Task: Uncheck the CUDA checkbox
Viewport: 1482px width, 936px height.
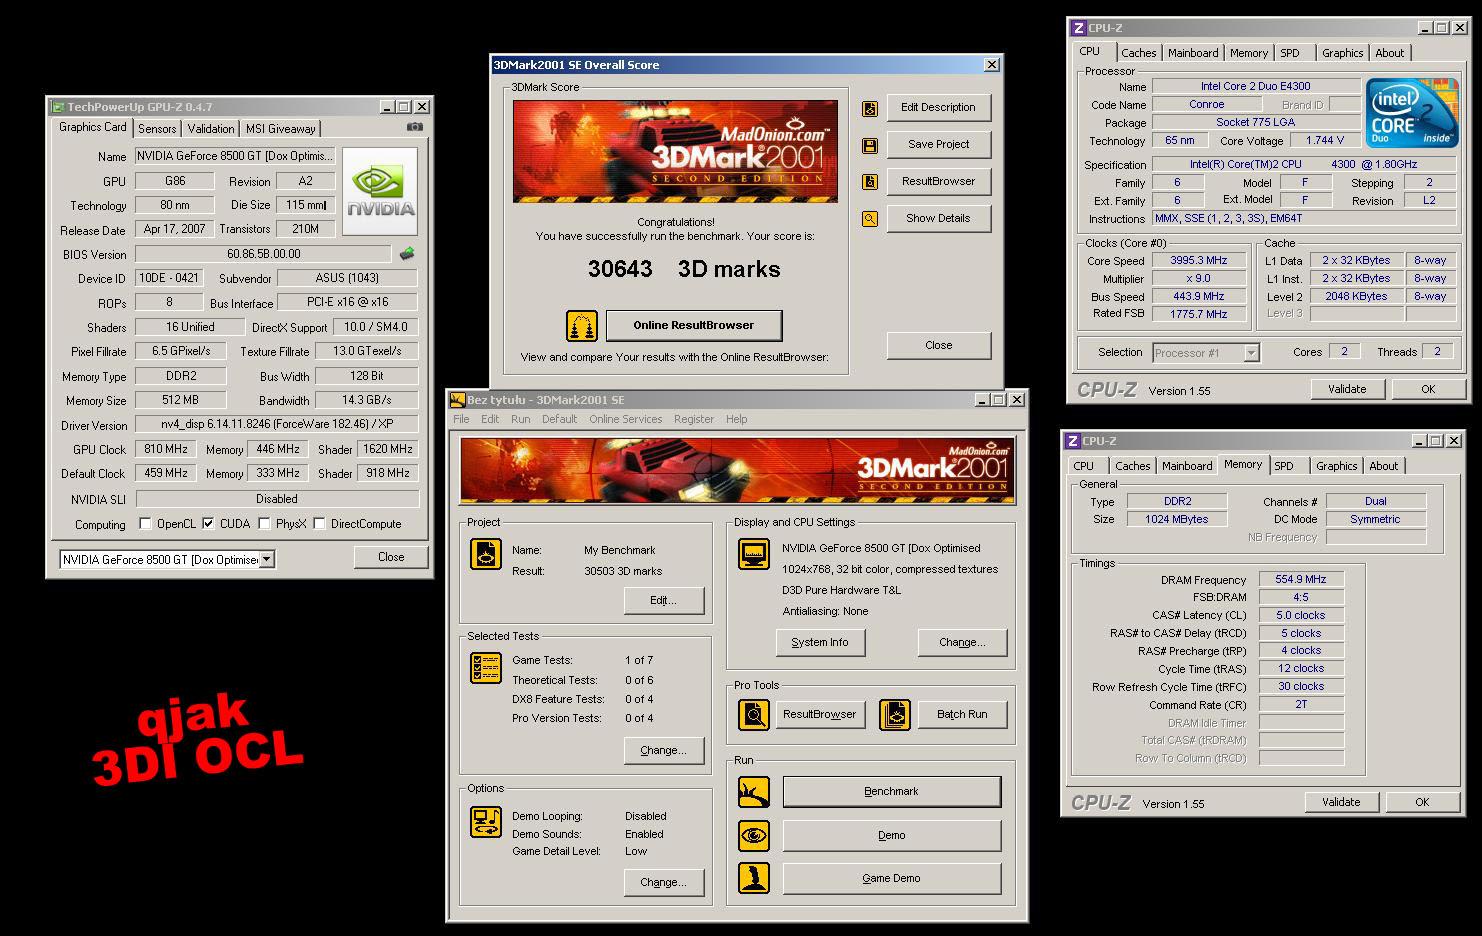Action: coord(208,523)
